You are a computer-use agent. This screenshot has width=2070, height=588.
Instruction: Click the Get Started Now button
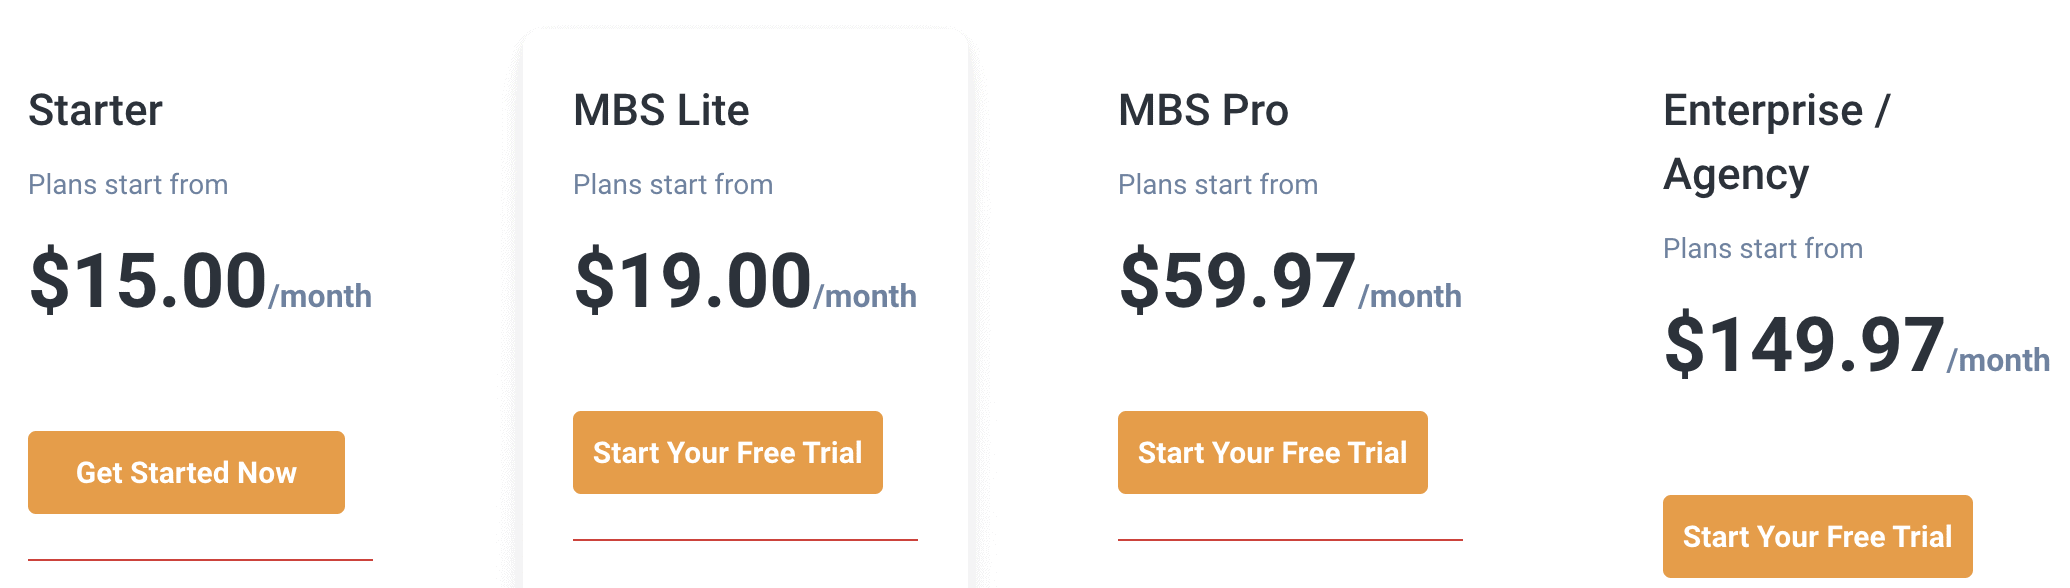186,472
